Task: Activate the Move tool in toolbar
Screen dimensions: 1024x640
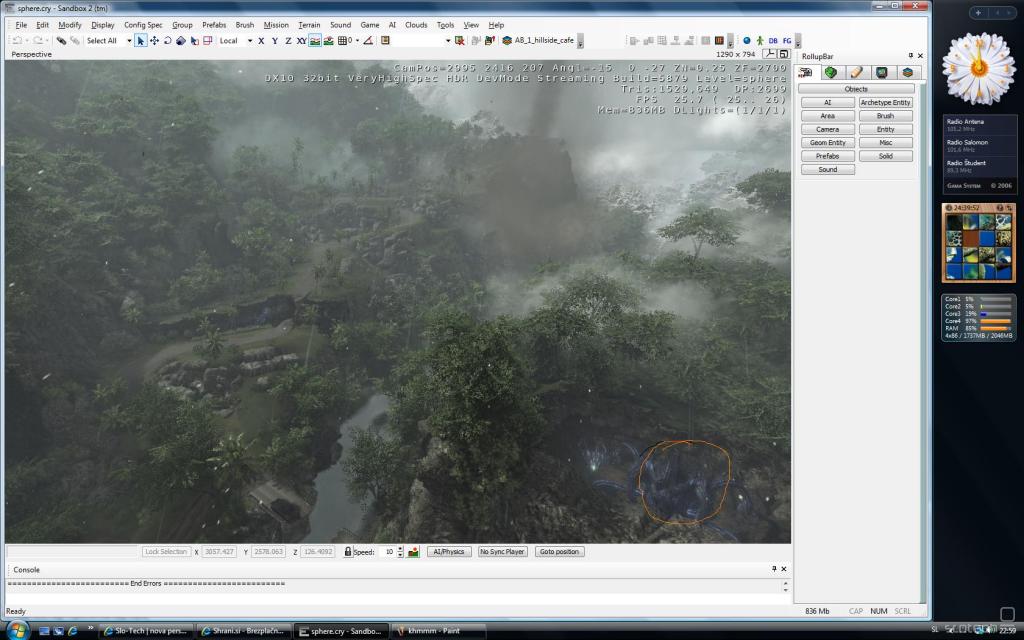Action: [x=154, y=40]
